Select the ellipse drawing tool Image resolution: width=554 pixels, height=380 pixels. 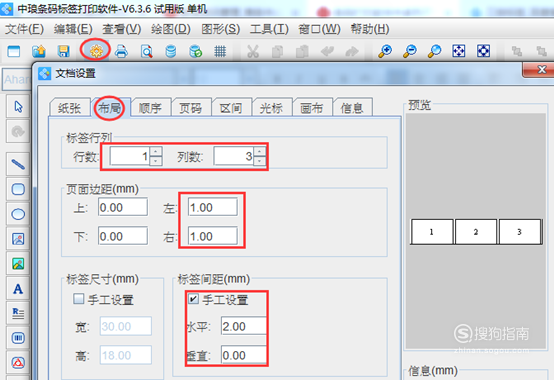[x=18, y=214]
